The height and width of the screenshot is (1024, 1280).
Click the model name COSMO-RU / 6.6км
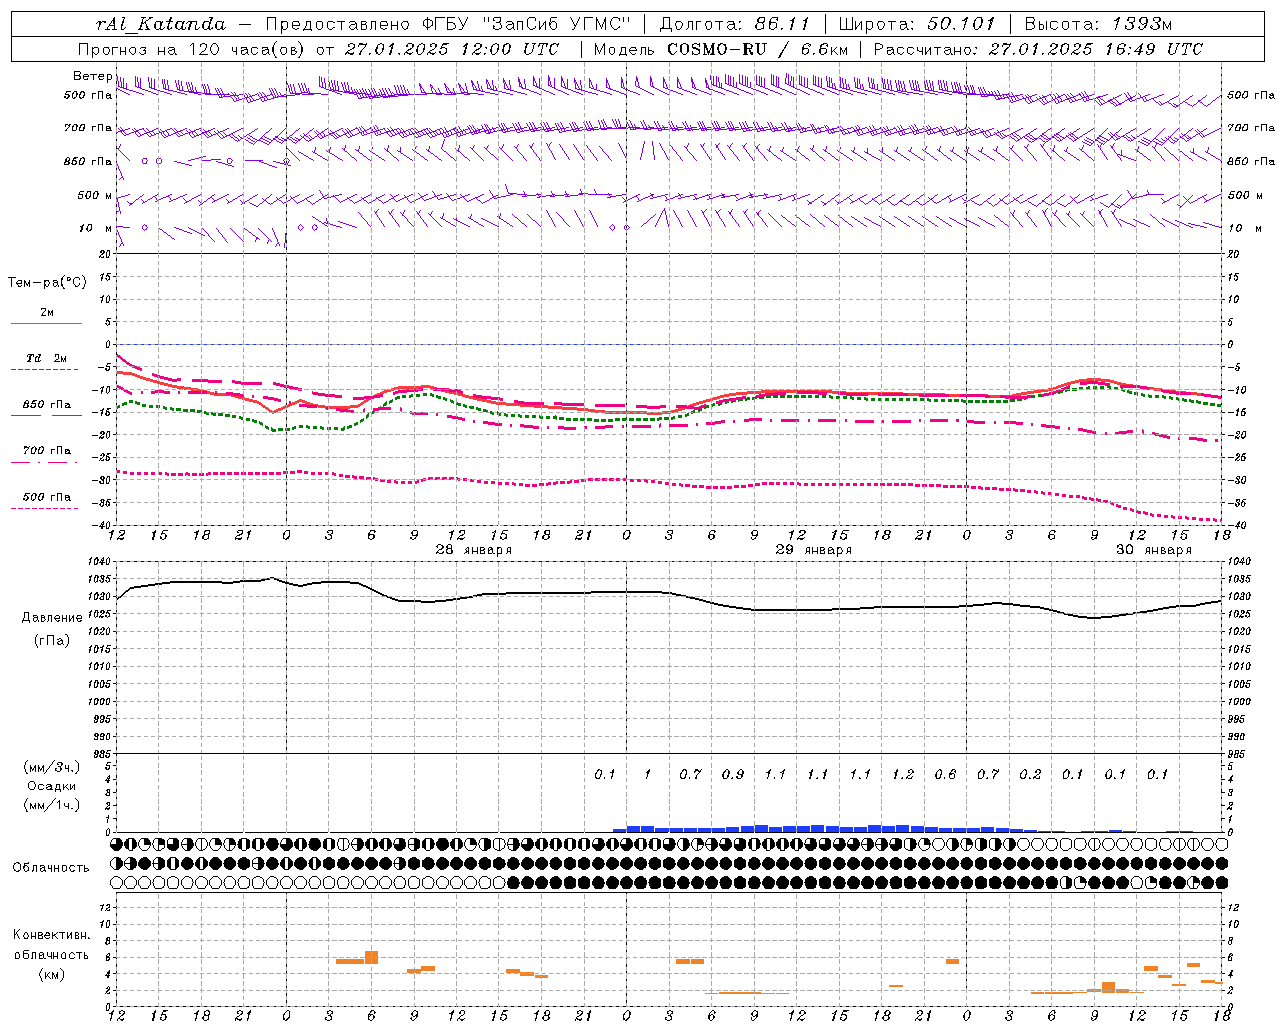click(x=758, y=49)
